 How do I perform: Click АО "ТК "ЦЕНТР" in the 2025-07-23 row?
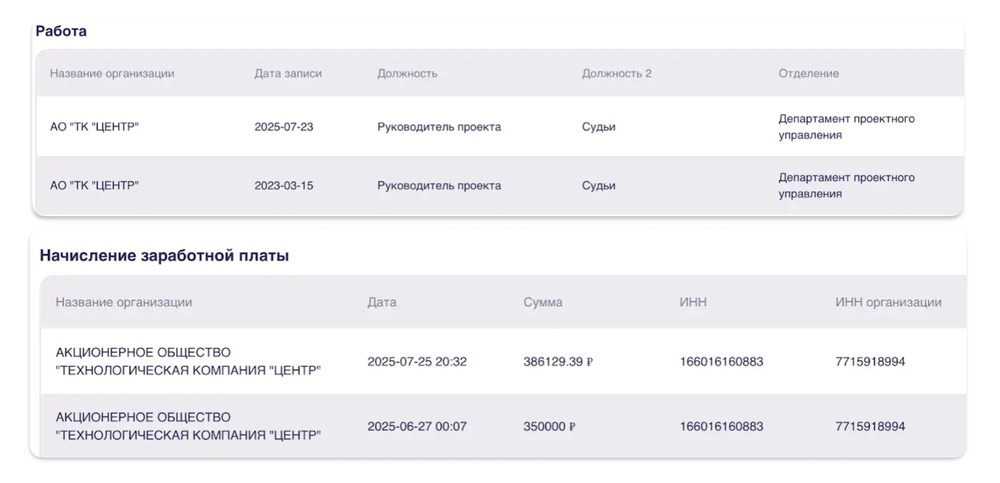pos(94,127)
